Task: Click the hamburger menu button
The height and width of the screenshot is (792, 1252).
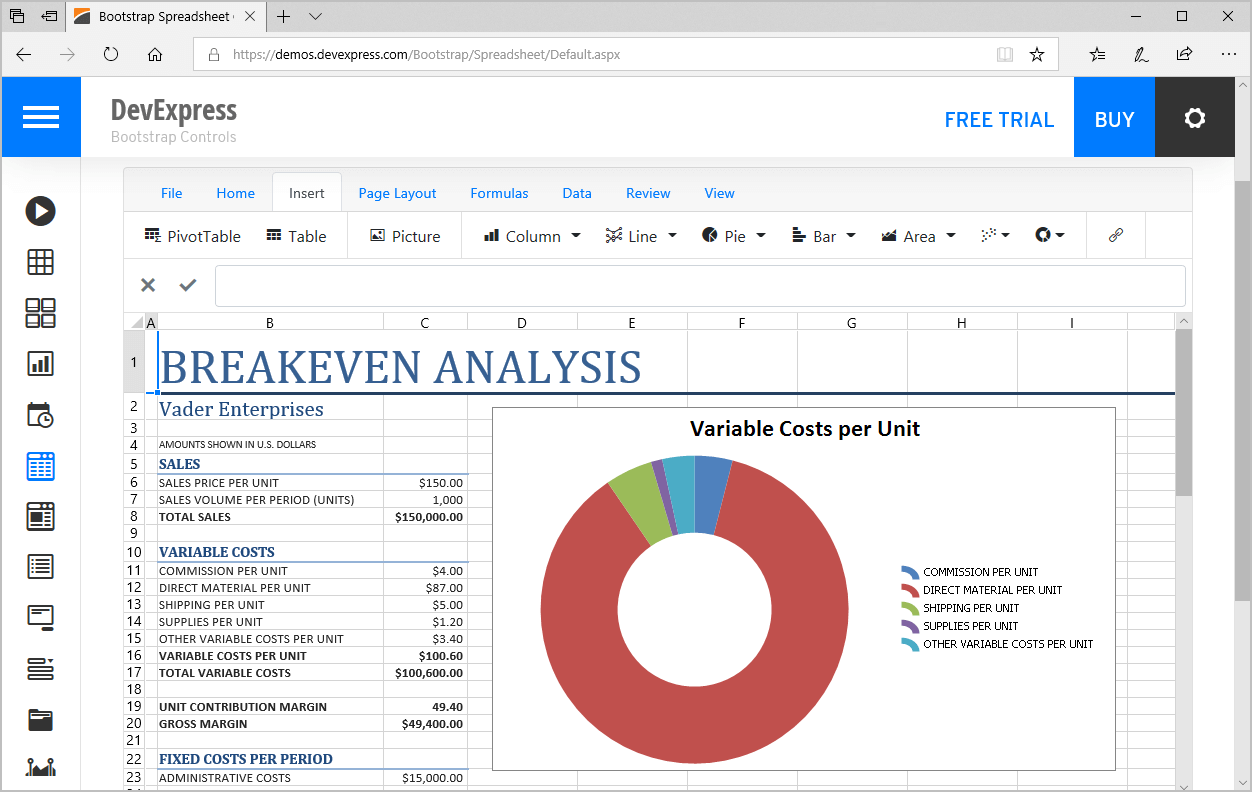Action: point(41,118)
